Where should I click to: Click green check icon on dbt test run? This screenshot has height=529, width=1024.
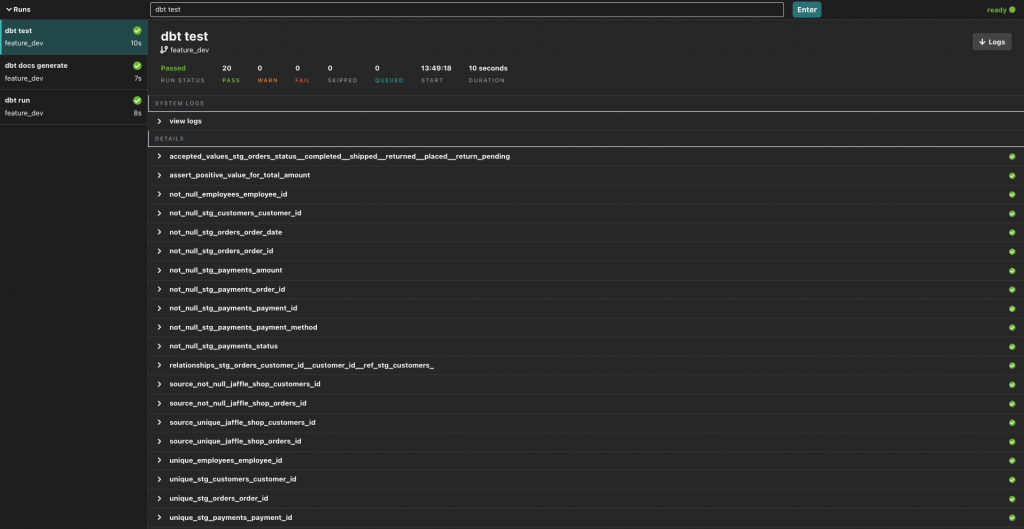[137, 31]
